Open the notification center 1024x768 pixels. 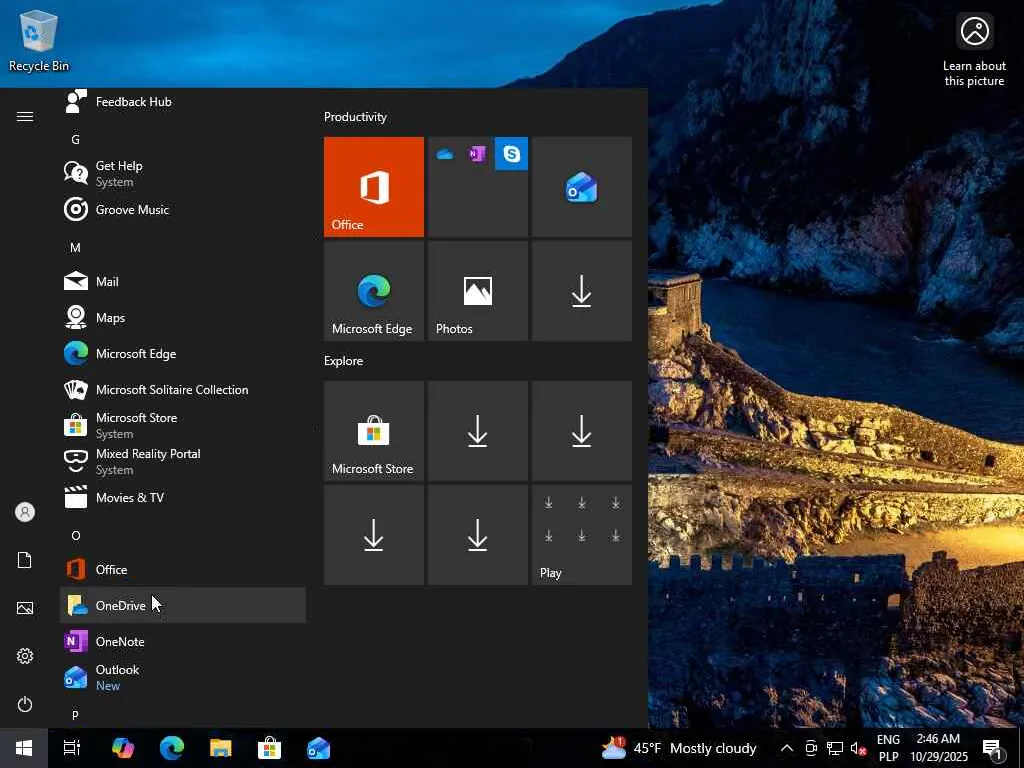click(x=991, y=748)
